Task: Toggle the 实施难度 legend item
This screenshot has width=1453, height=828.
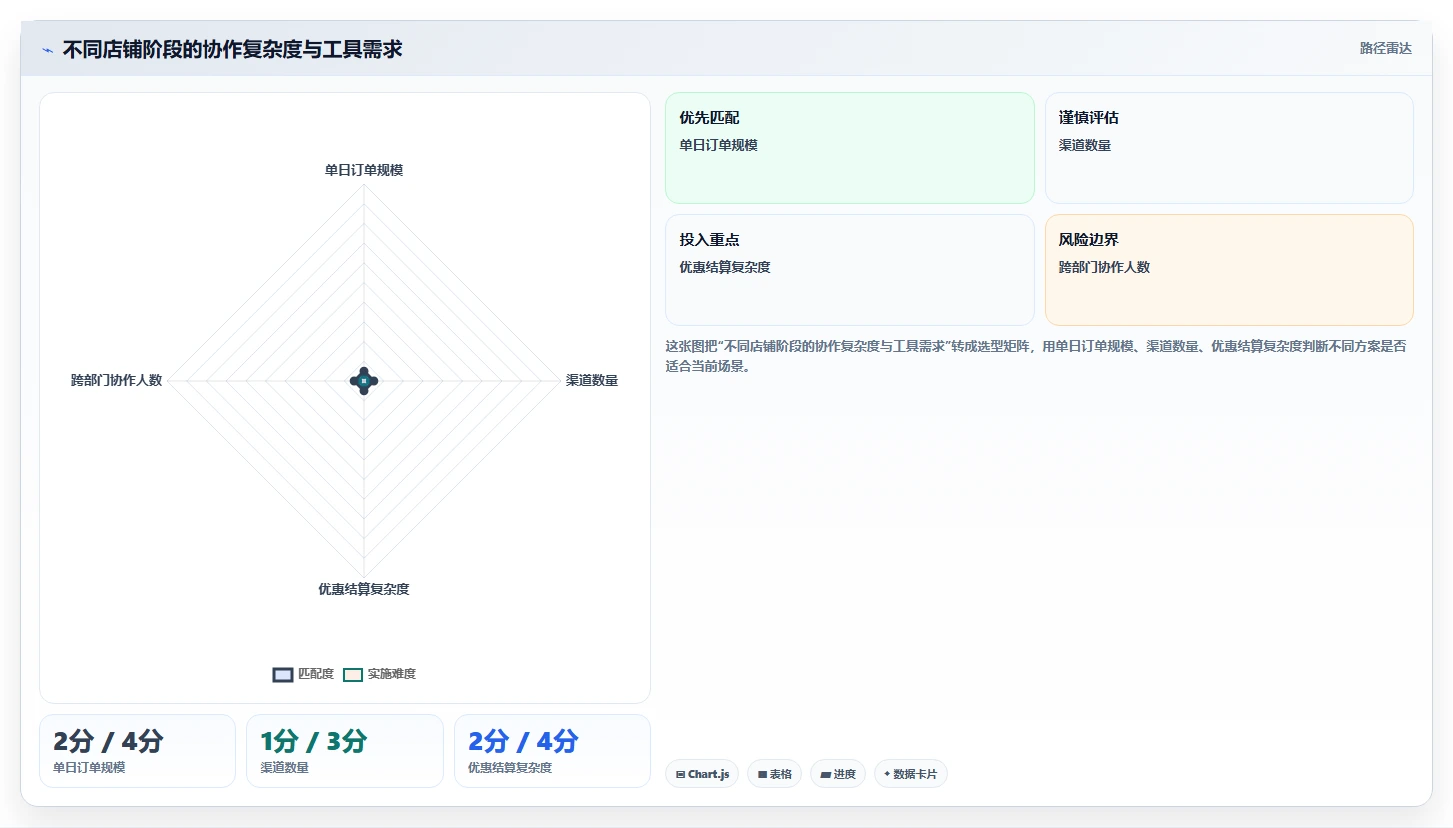Action: 379,674
